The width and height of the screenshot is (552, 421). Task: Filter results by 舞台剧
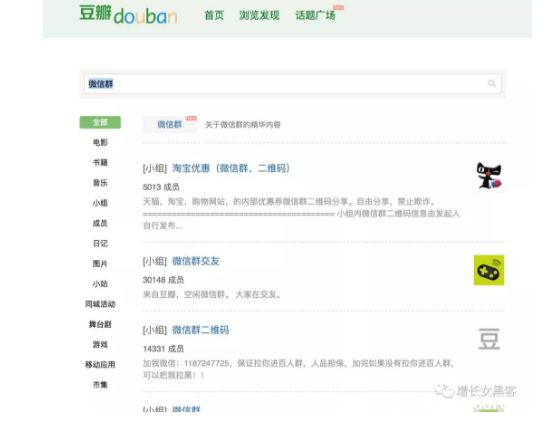point(100,324)
